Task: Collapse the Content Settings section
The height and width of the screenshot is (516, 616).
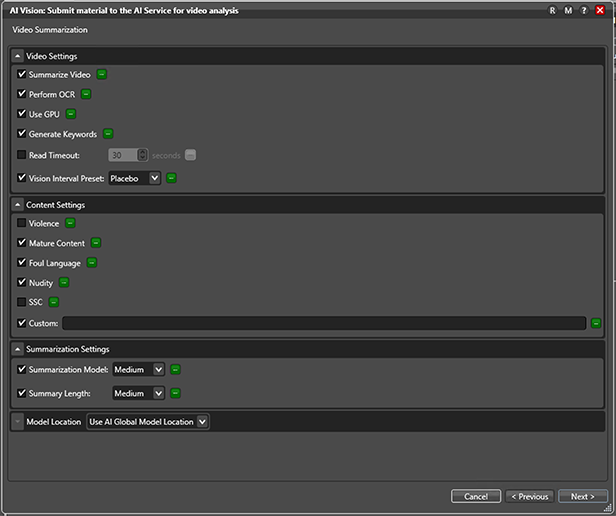Action: point(17,205)
